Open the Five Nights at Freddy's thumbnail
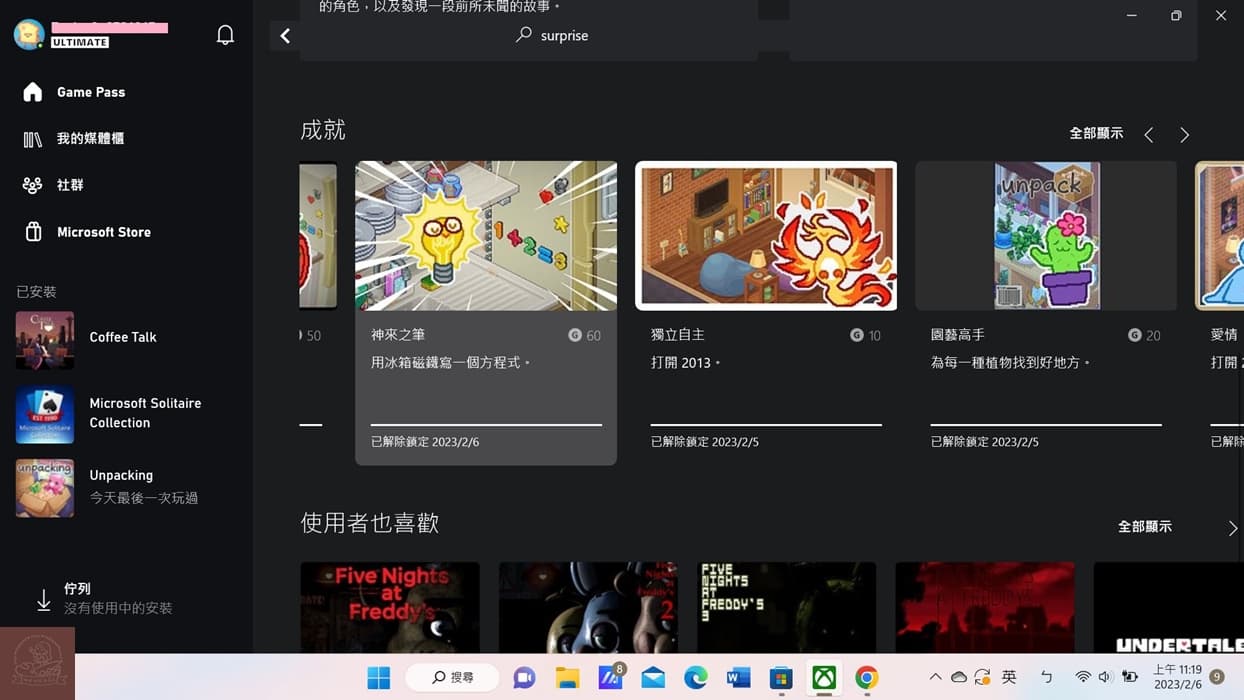 (390, 605)
